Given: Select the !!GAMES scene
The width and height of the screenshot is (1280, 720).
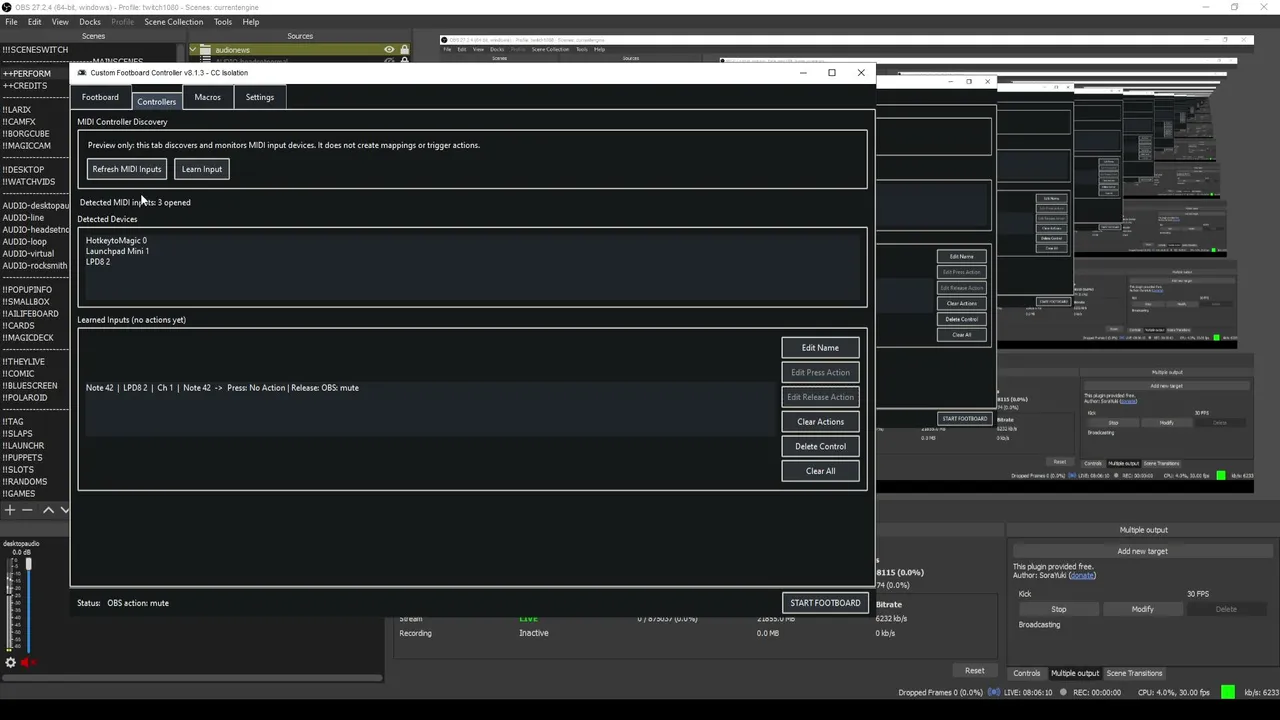Looking at the screenshot, I should 19,494.
